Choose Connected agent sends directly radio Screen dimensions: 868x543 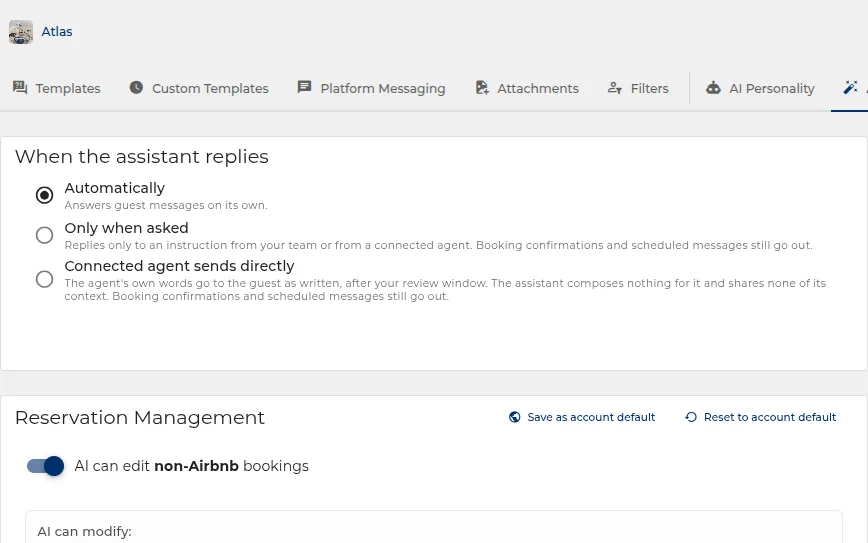pos(44,279)
